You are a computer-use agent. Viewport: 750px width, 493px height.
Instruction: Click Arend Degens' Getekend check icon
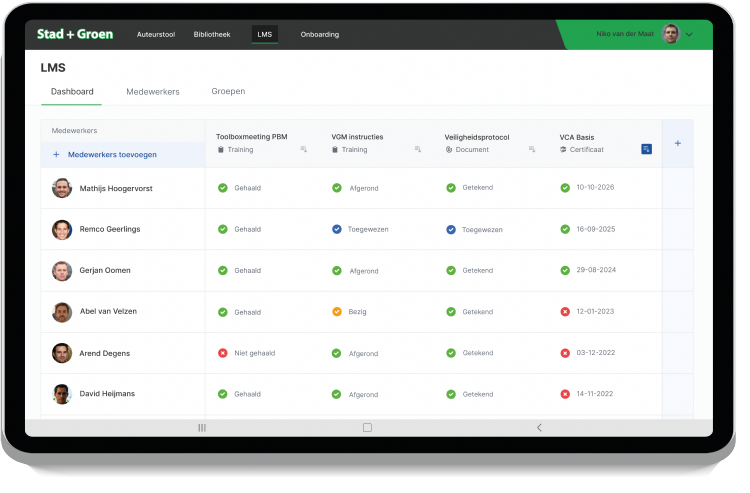pos(451,353)
